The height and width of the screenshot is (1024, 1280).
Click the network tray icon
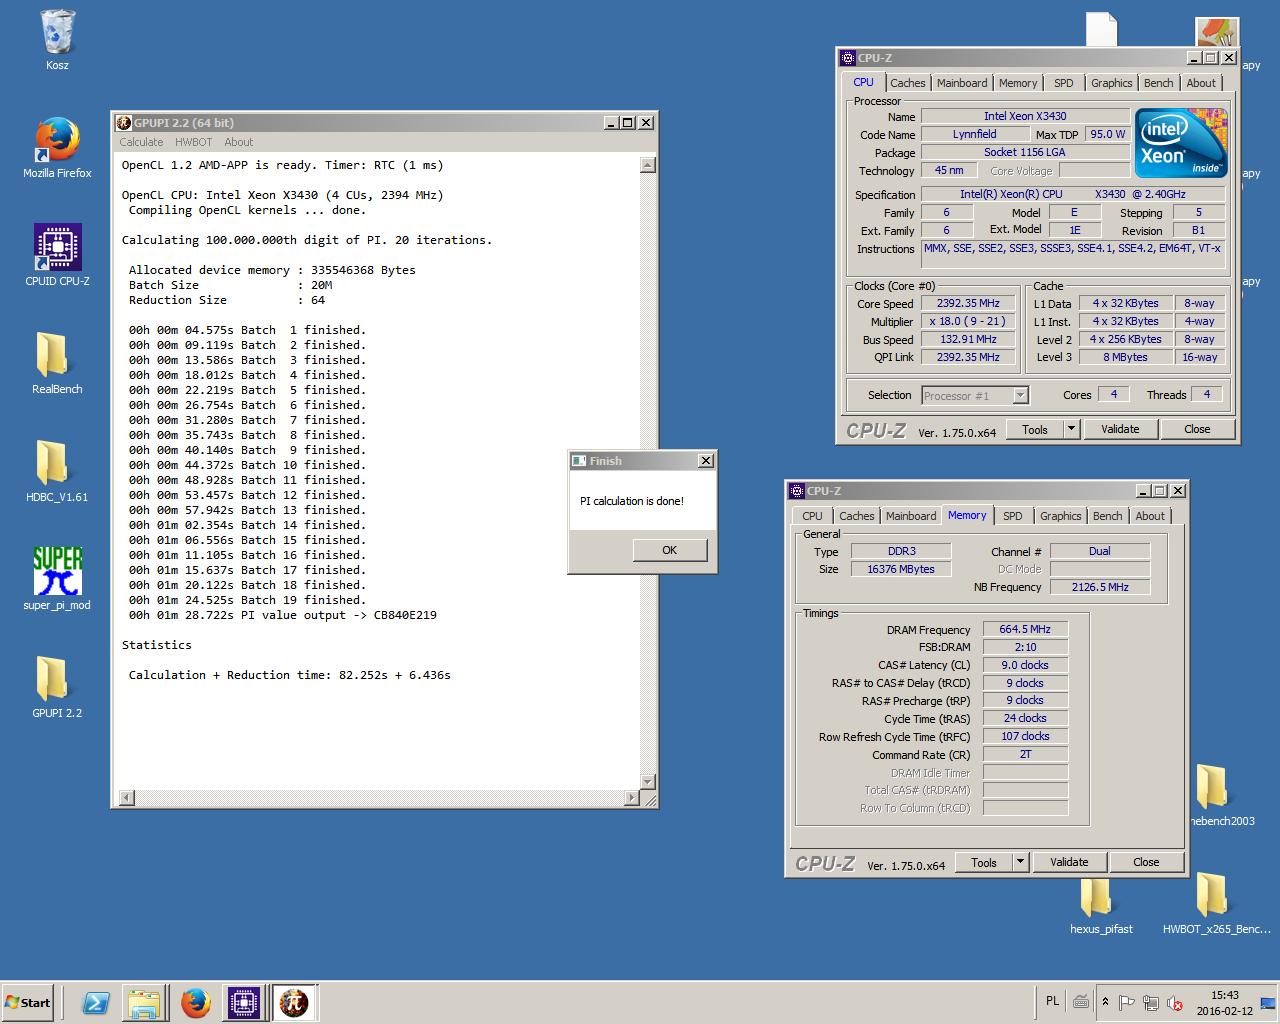(1151, 1003)
